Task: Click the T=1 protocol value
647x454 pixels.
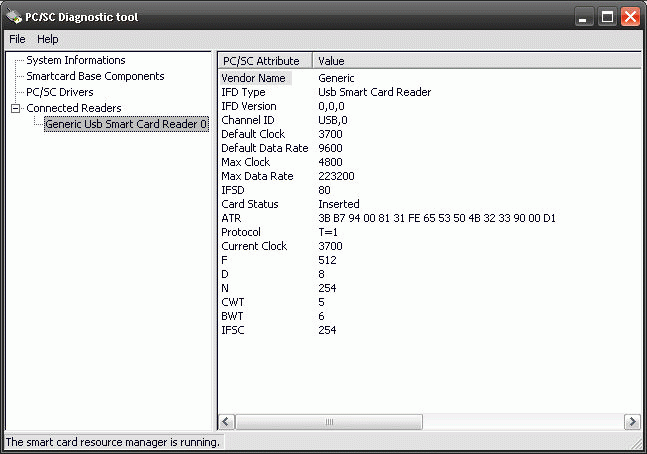Action: [328, 232]
